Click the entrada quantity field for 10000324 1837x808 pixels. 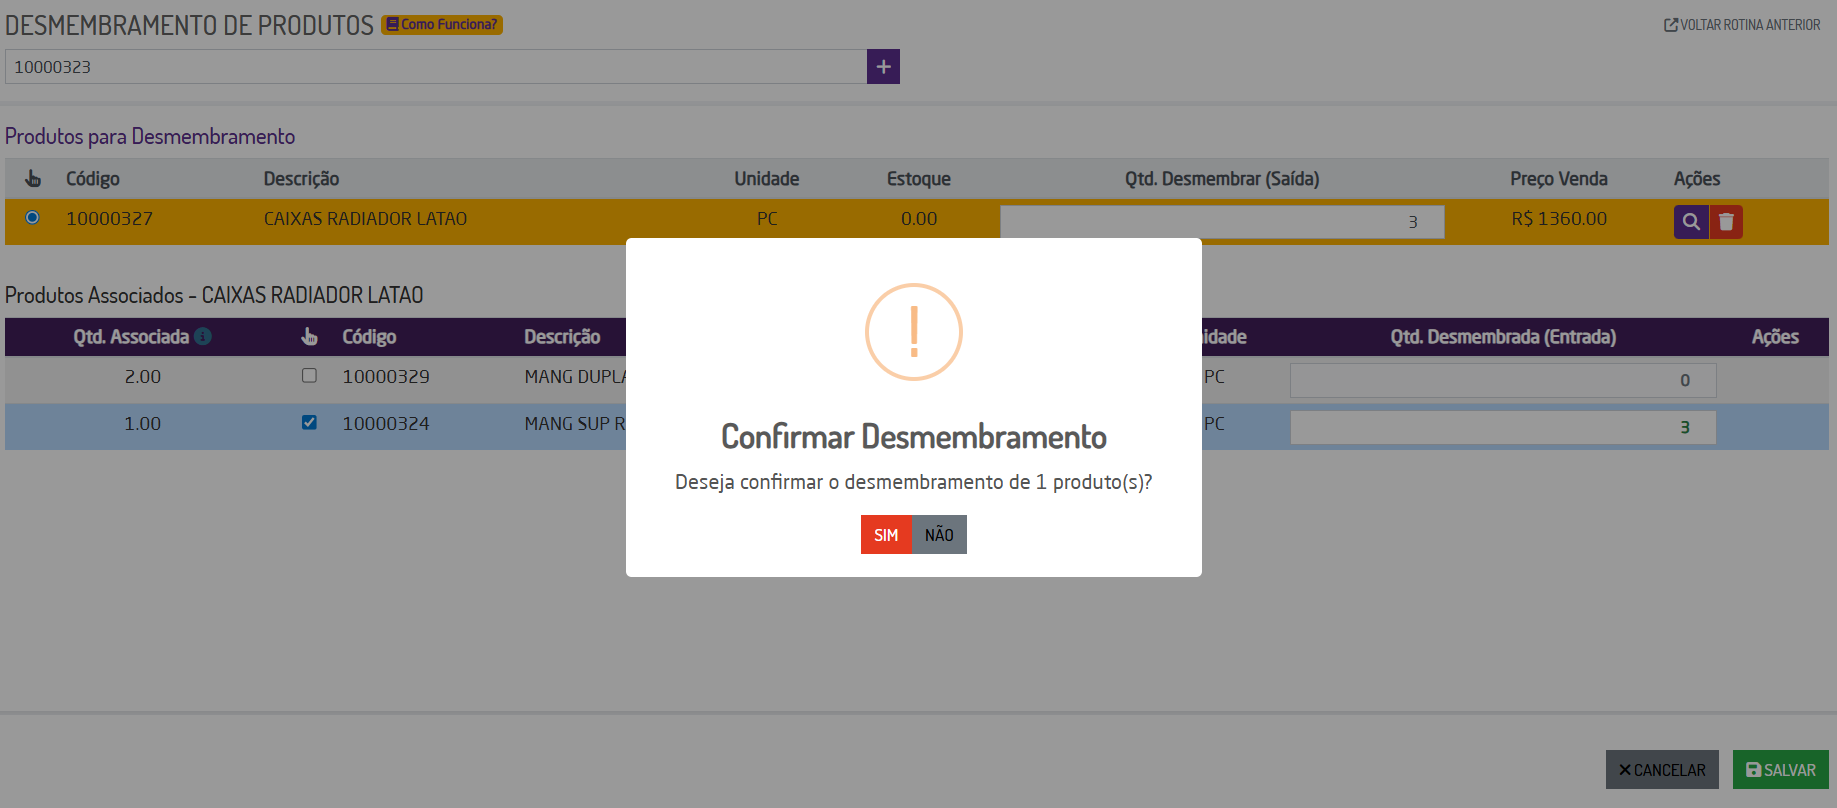[x=1502, y=427]
